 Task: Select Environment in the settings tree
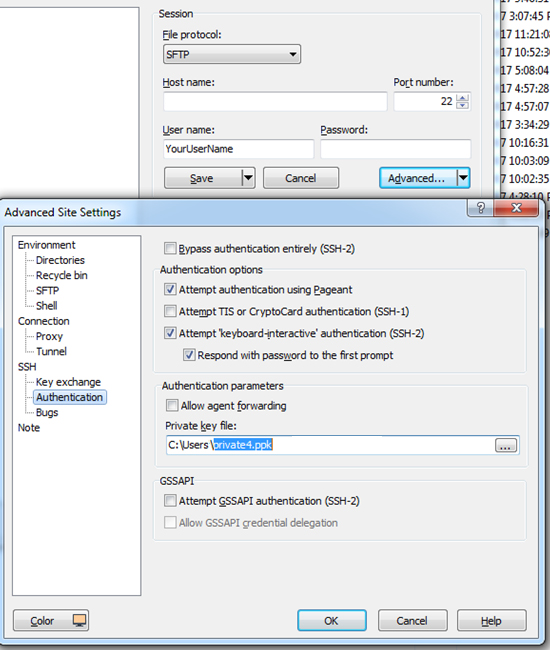point(46,245)
